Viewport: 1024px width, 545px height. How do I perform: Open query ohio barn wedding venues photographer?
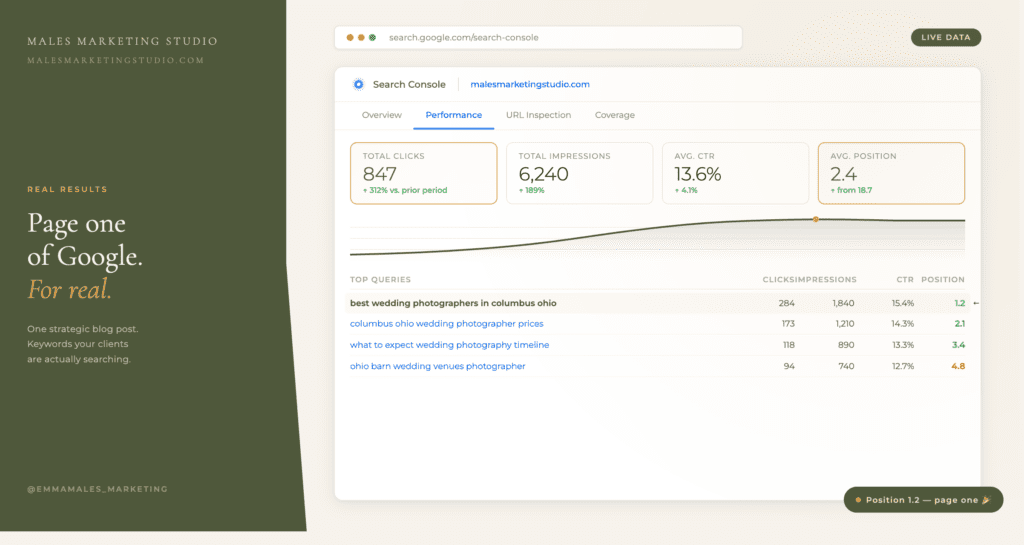pos(437,366)
